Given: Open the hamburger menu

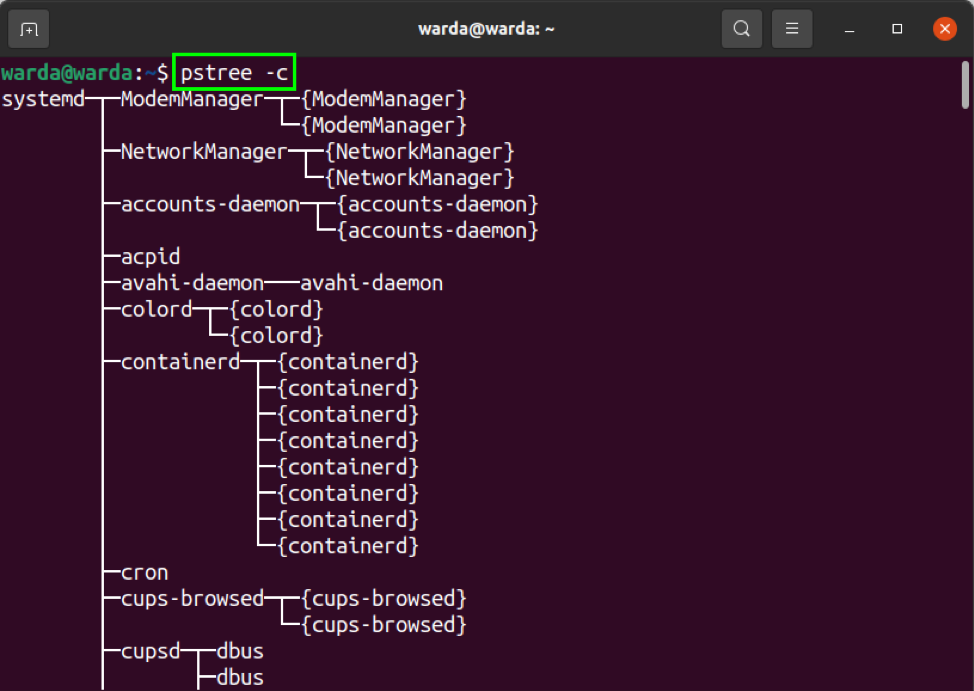Looking at the screenshot, I should coord(792,29).
